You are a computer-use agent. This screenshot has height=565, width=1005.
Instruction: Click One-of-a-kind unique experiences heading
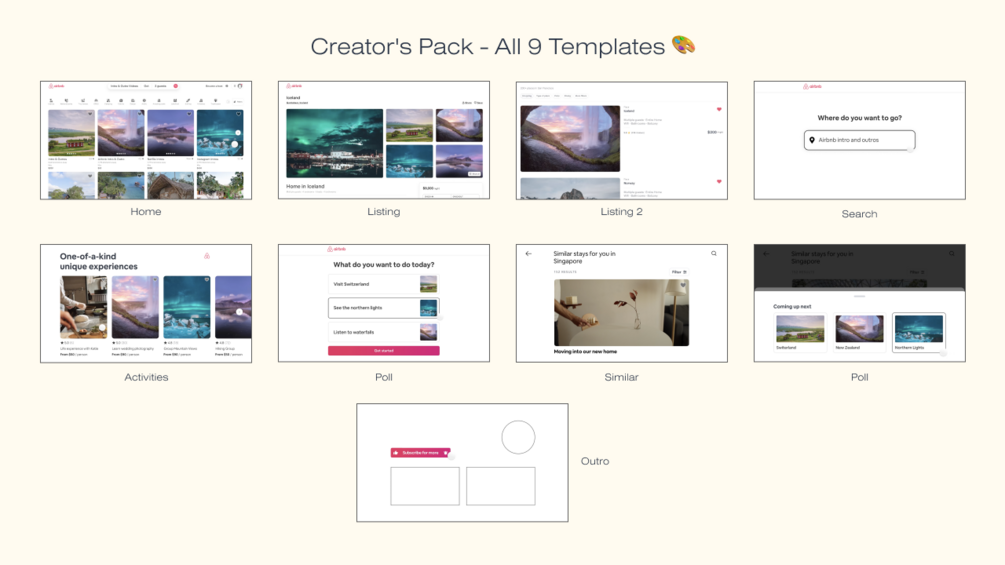coord(99,261)
